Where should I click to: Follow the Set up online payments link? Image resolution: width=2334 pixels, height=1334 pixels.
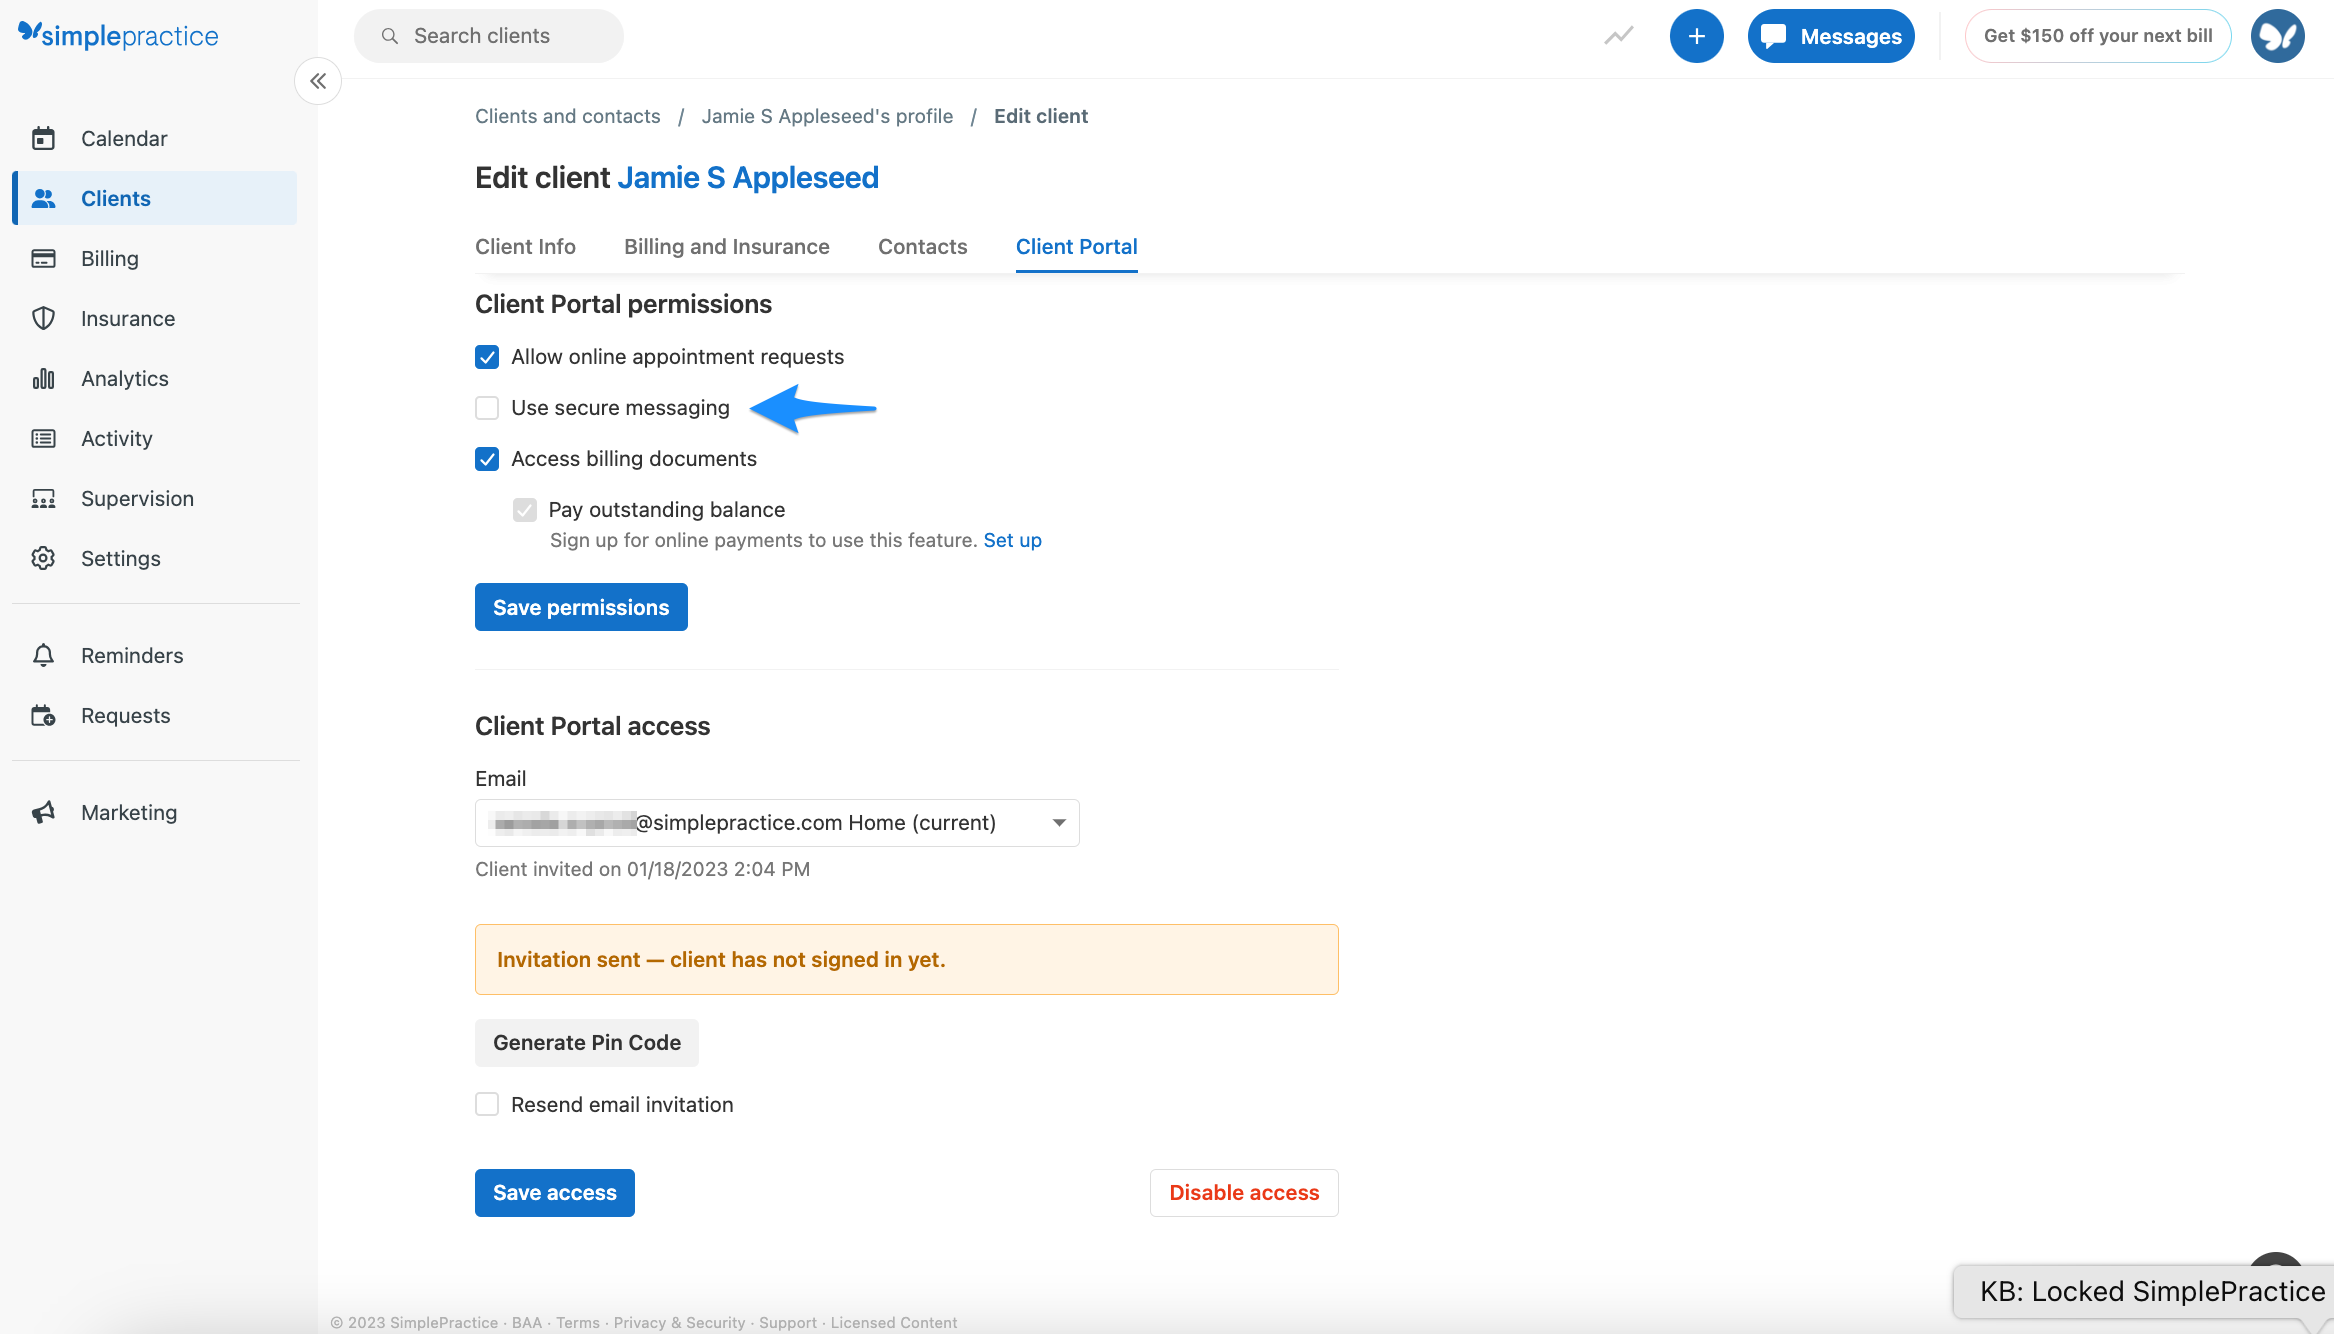1012,540
